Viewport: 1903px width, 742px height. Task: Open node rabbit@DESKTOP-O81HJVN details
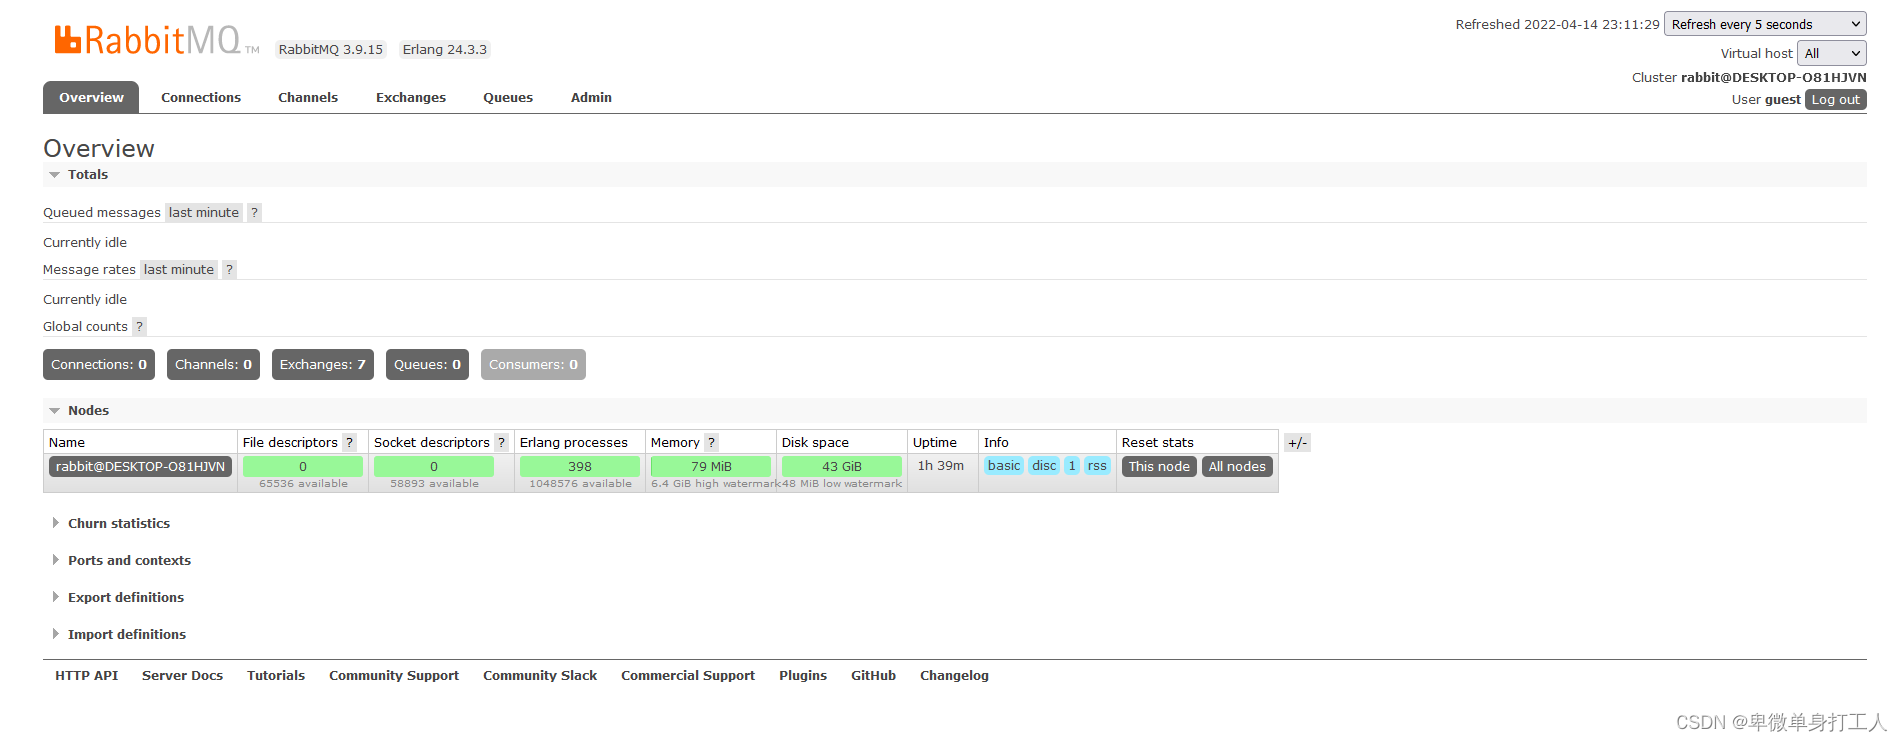coord(140,466)
